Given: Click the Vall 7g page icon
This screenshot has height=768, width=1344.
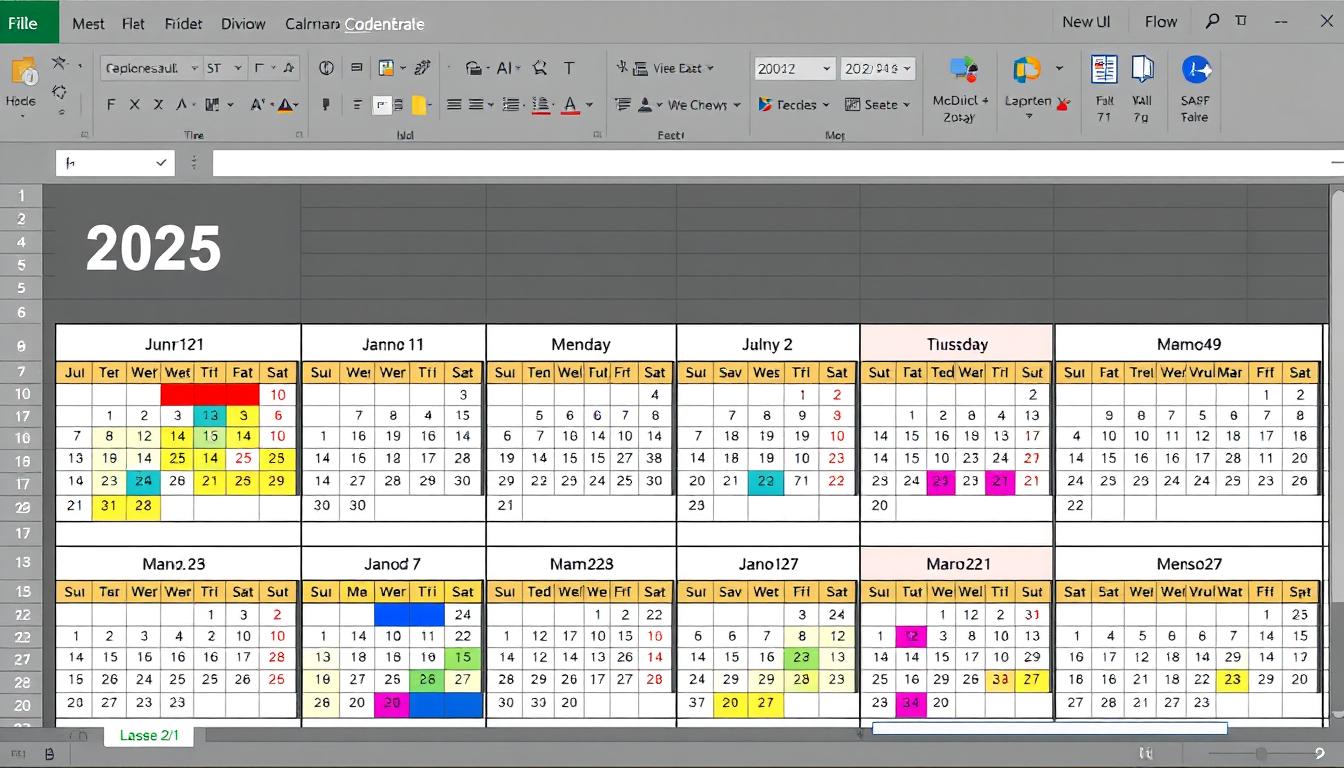Looking at the screenshot, I should 1142,69.
